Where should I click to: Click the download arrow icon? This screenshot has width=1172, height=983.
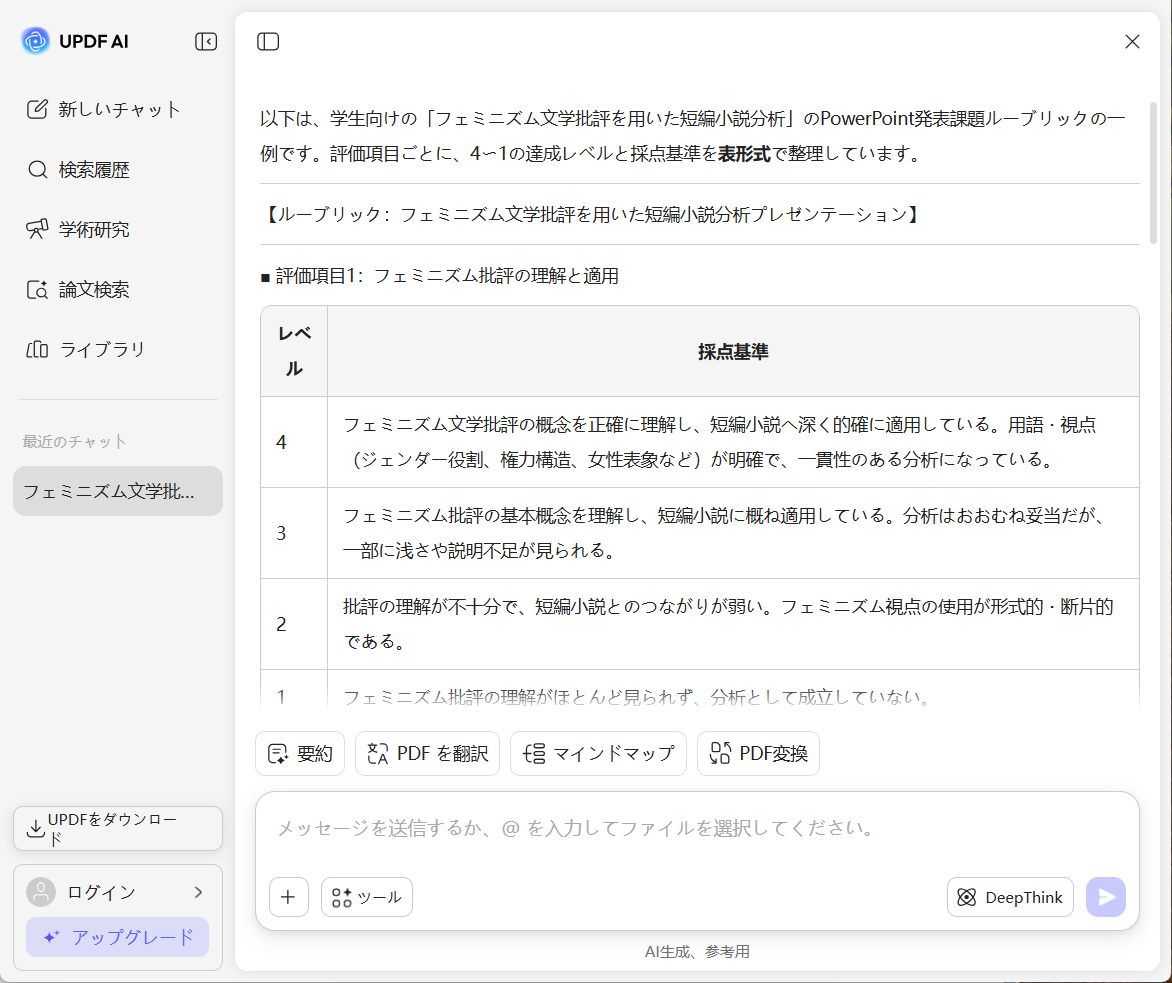(x=35, y=828)
